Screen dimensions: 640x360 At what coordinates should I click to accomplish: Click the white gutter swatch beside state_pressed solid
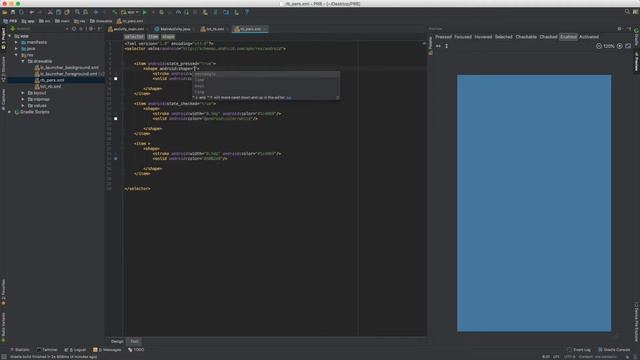click(x=116, y=78)
